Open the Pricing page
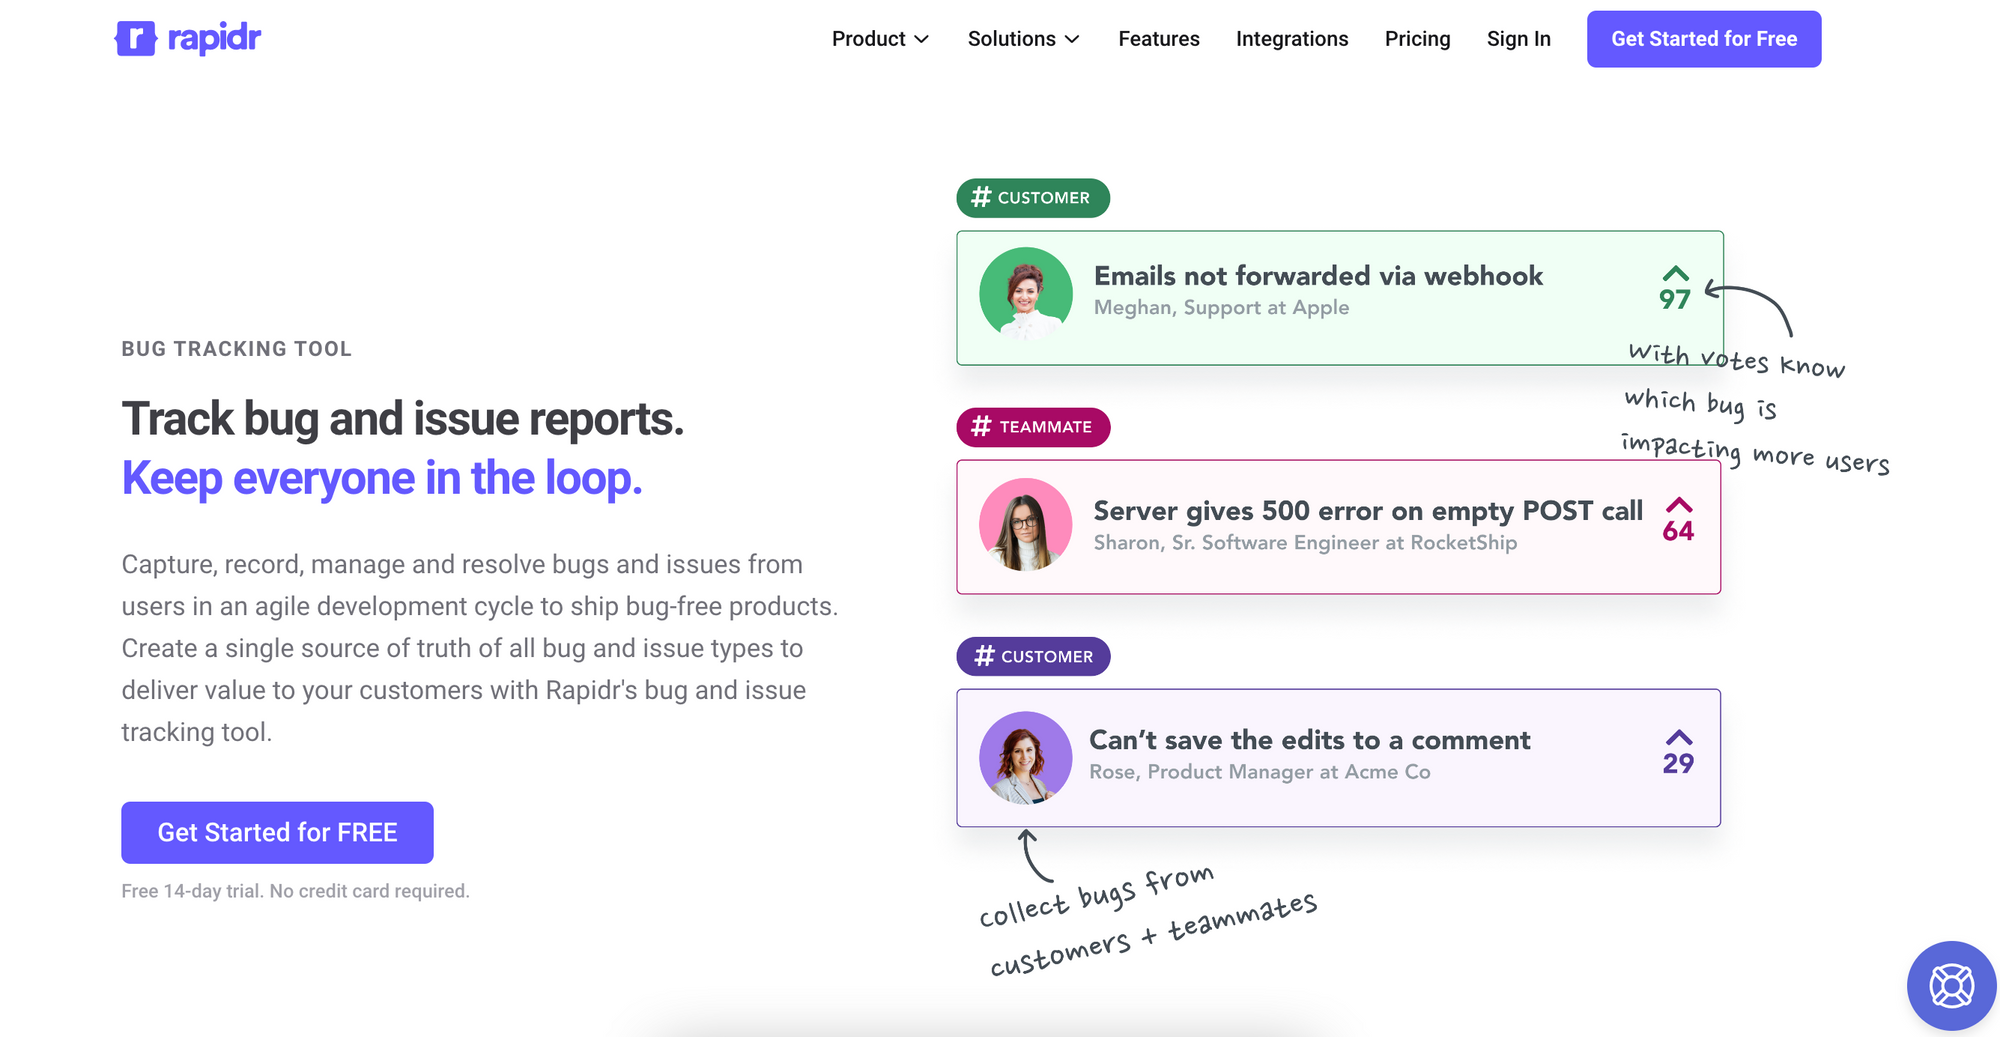This screenshot has width=2000, height=1037. (1417, 39)
